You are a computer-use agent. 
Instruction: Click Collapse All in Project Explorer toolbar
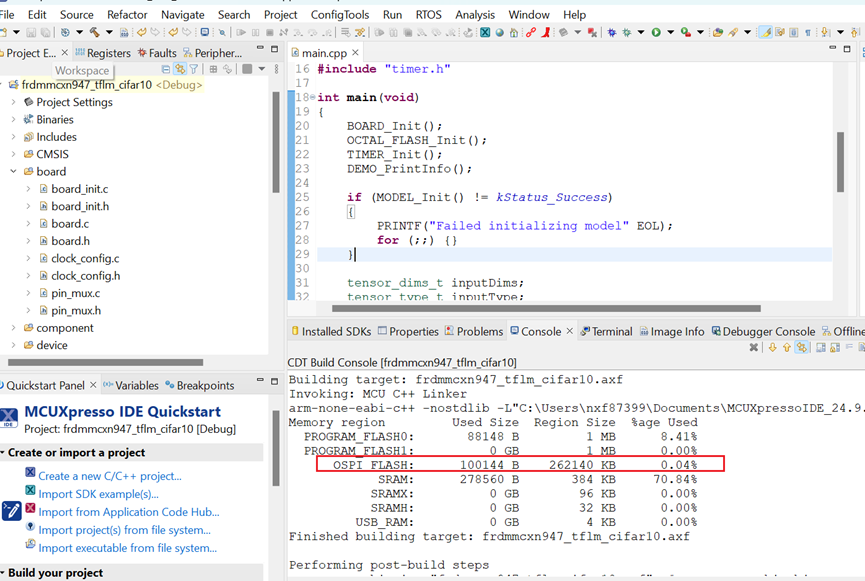tap(166, 69)
